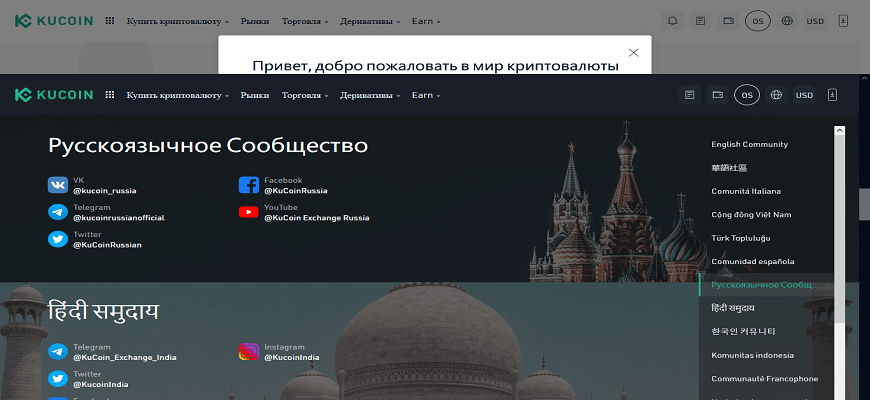Click the Facebook icon for KuCoinRussia

(249, 185)
